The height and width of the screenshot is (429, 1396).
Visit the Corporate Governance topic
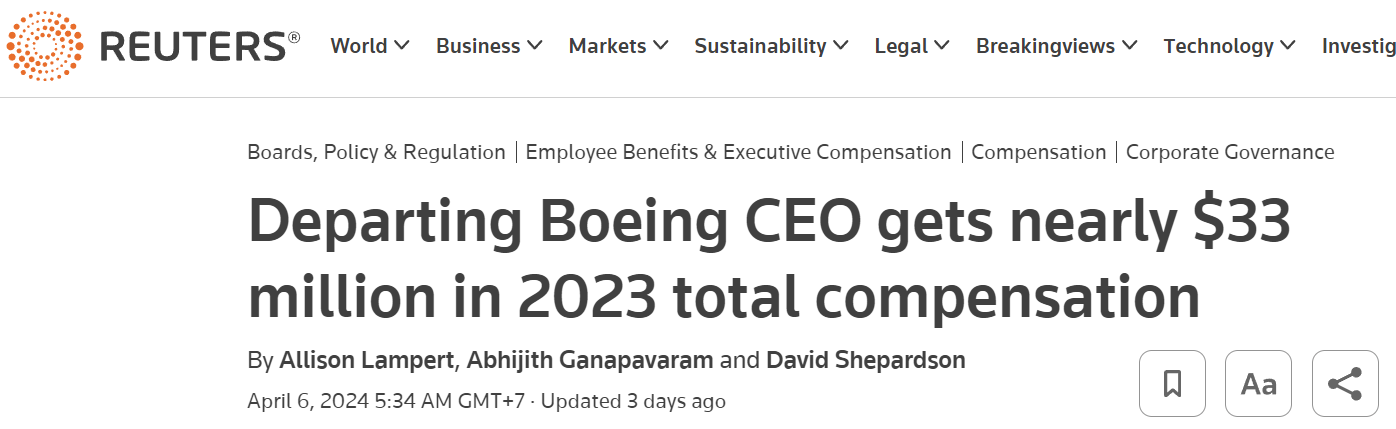pos(1230,152)
